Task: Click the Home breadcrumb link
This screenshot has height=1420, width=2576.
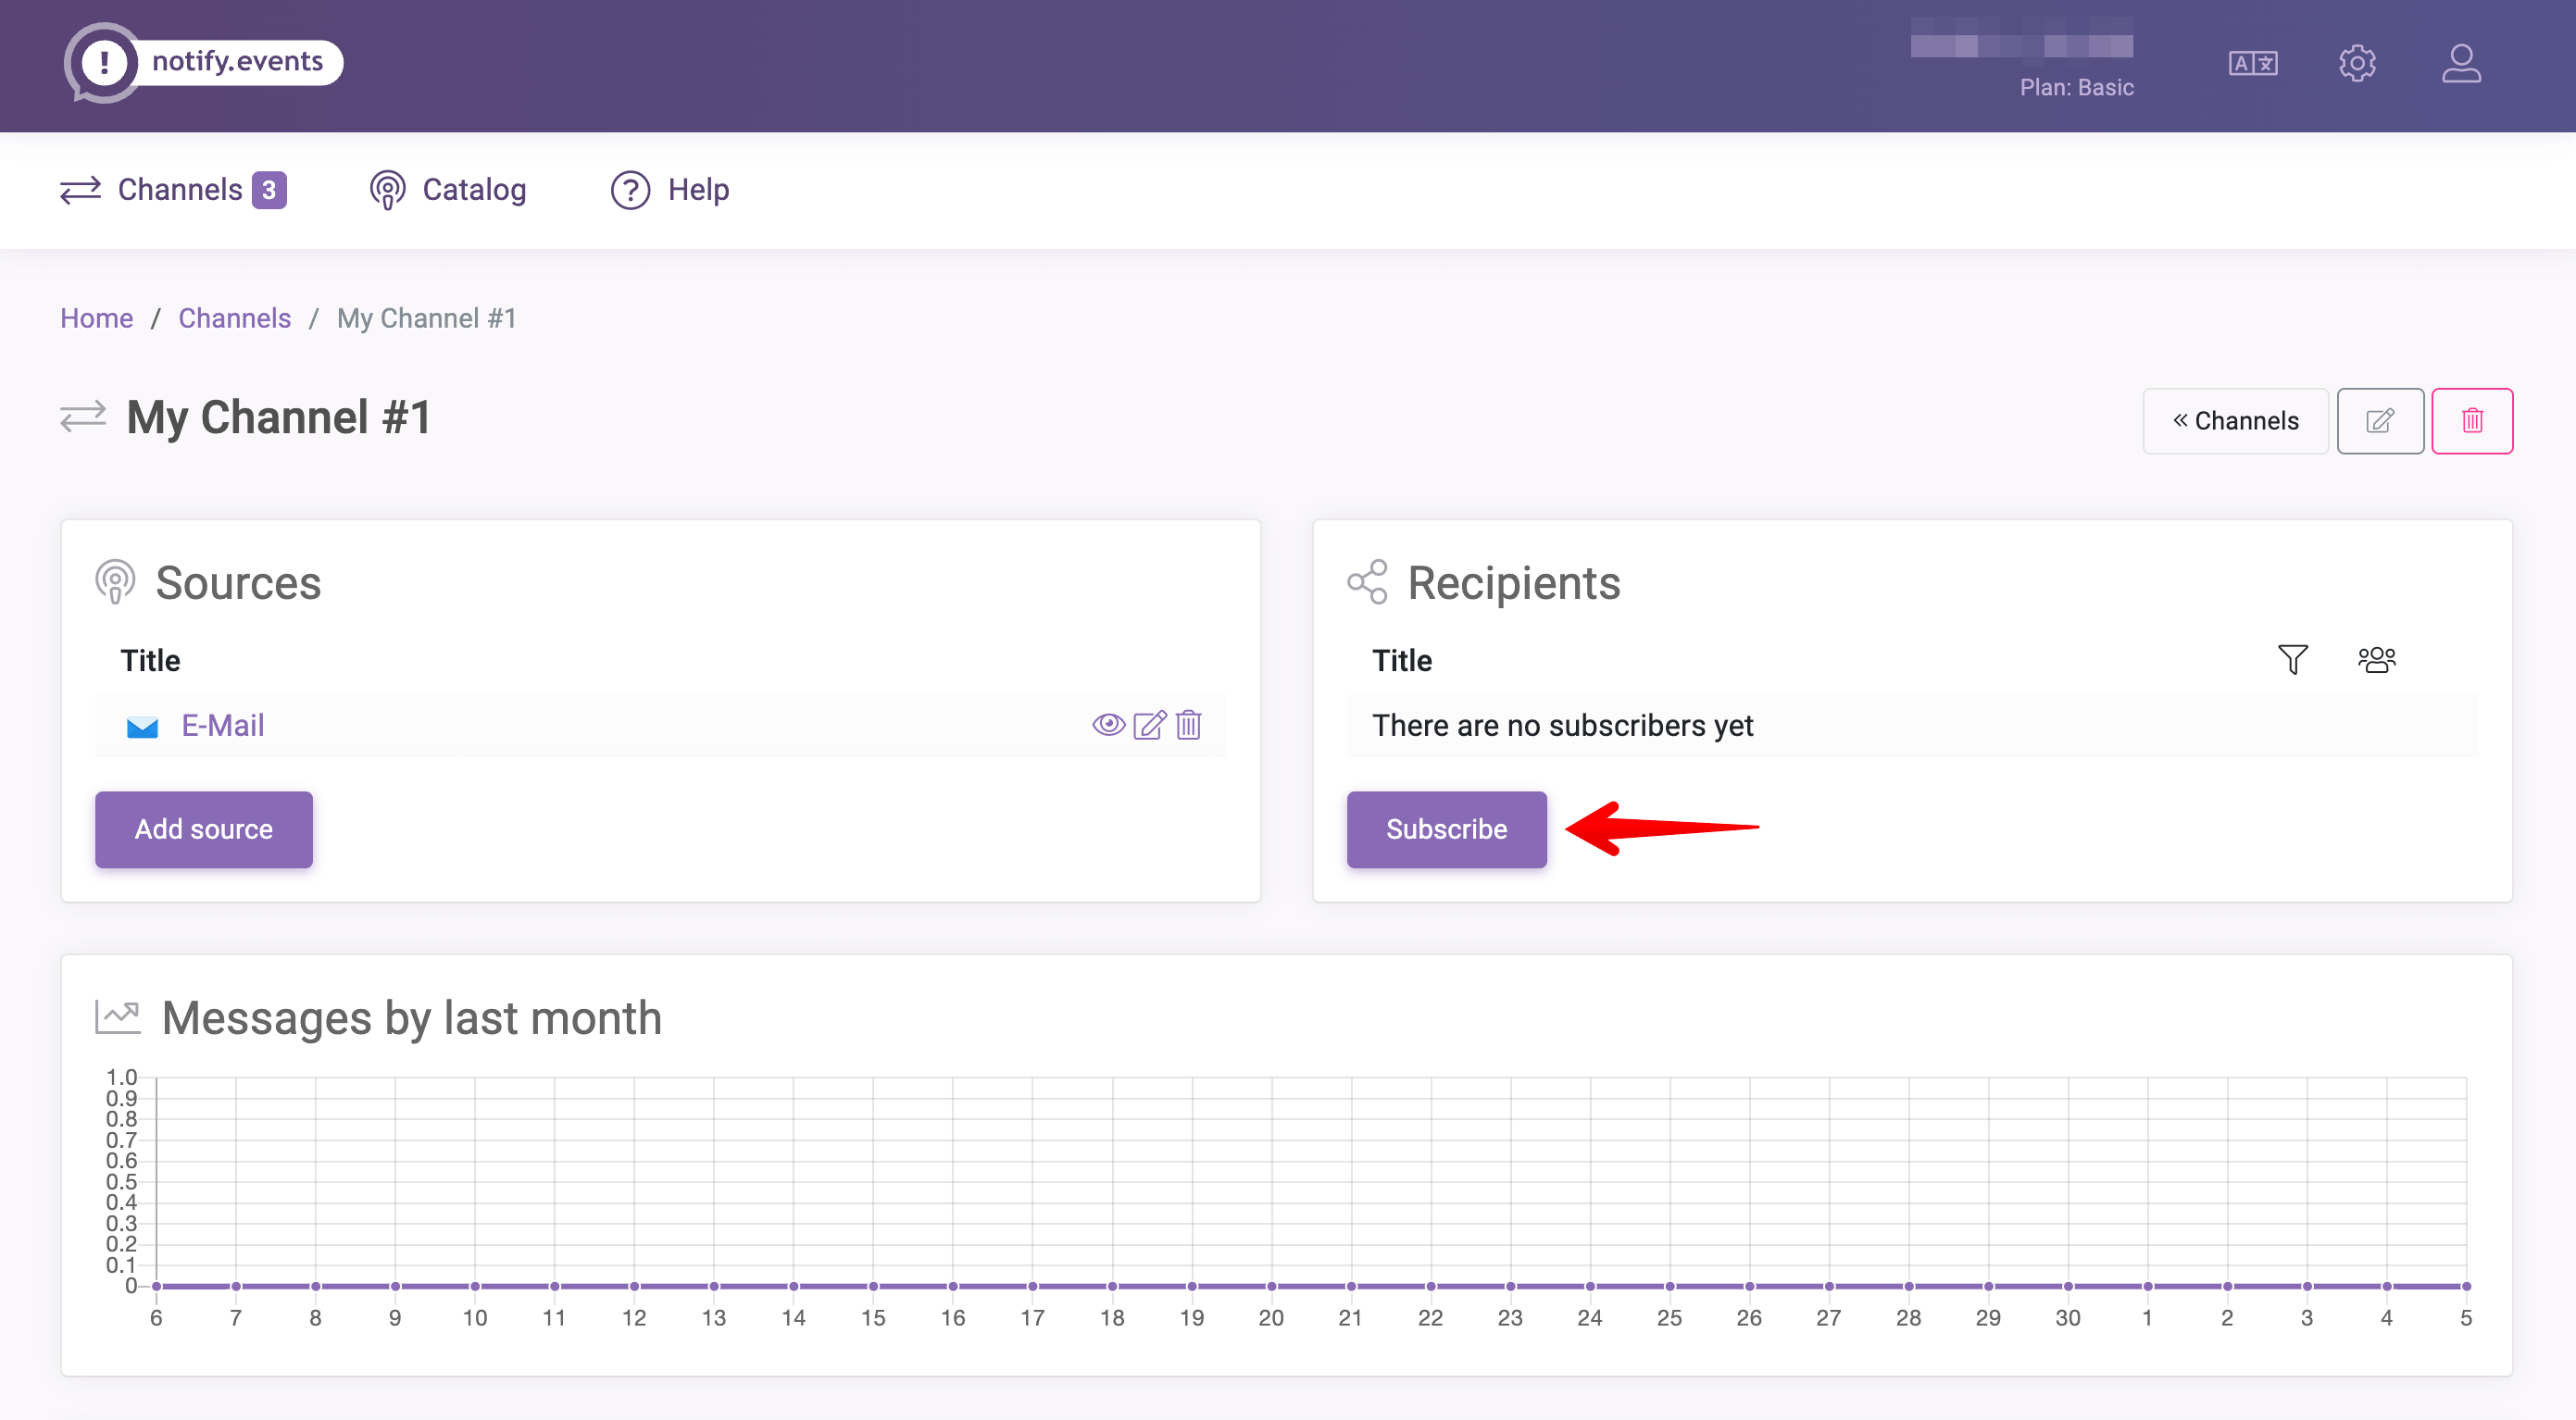Action: [96, 318]
